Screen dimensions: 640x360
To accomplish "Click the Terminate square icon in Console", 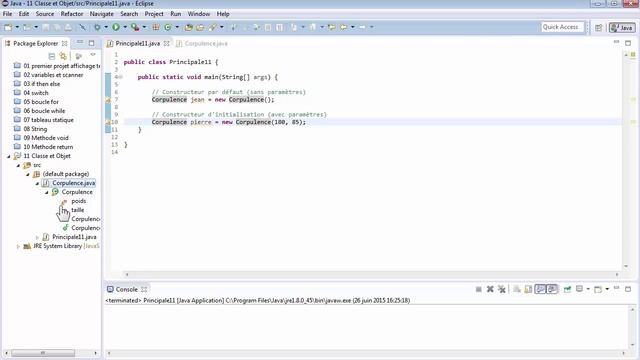I will point(478,289).
